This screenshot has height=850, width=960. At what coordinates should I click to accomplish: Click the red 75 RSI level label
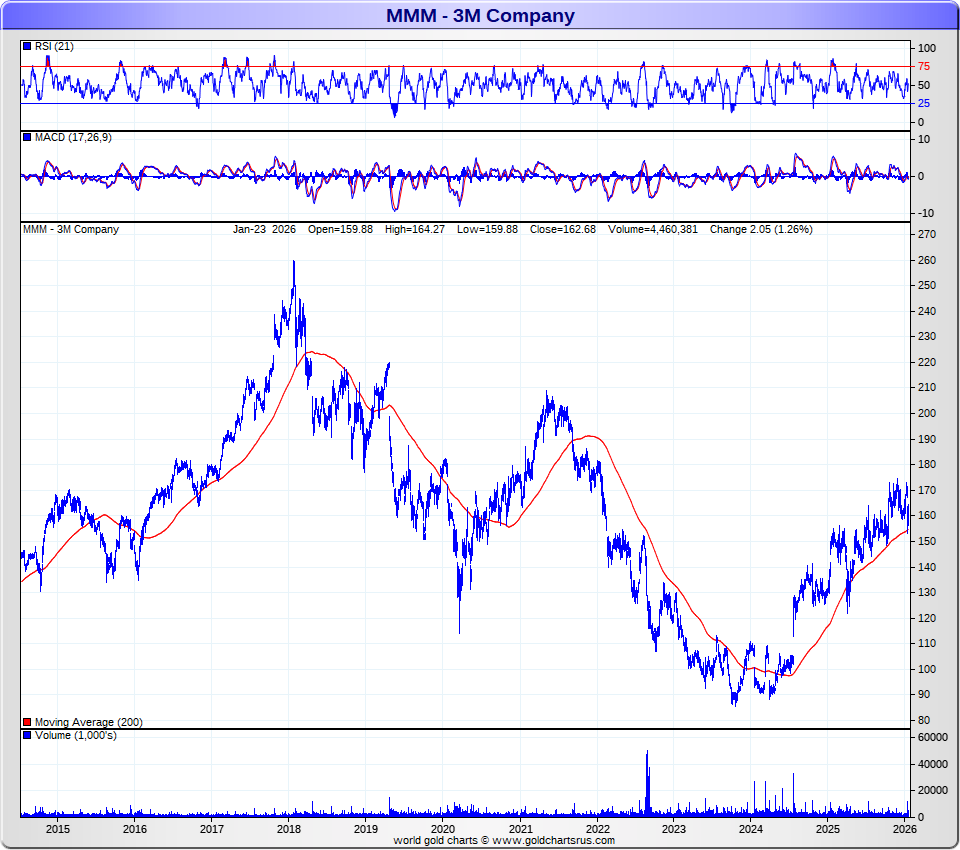[x=924, y=67]
